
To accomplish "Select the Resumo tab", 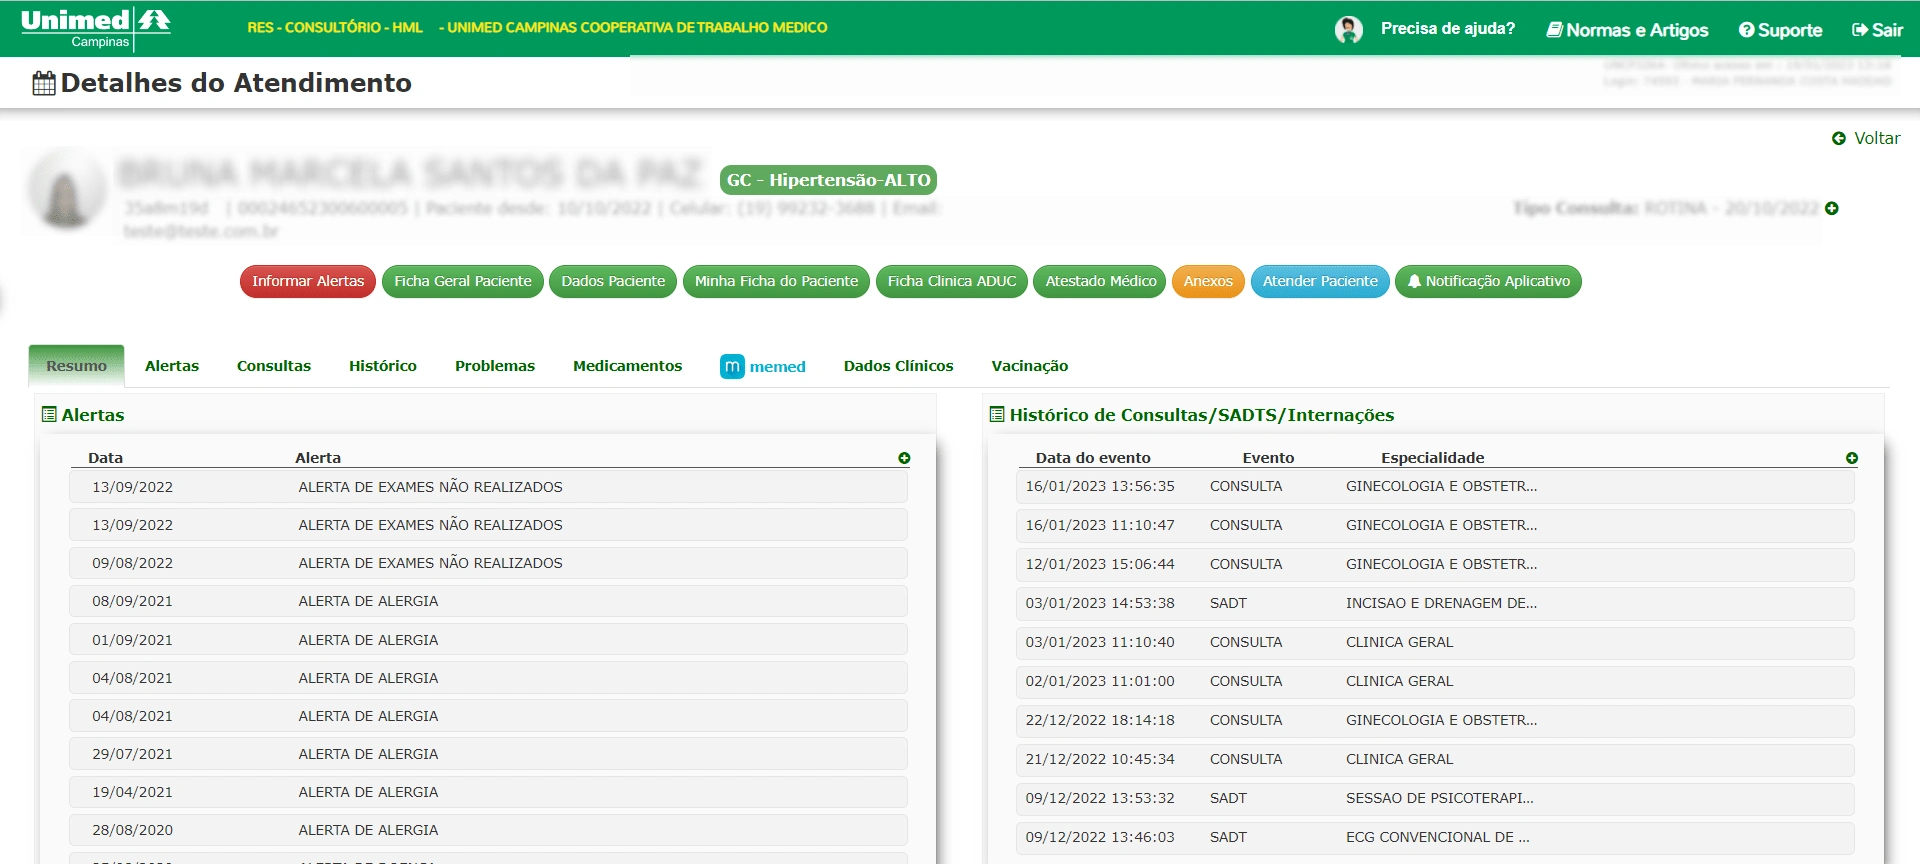I will click(76, 366).
